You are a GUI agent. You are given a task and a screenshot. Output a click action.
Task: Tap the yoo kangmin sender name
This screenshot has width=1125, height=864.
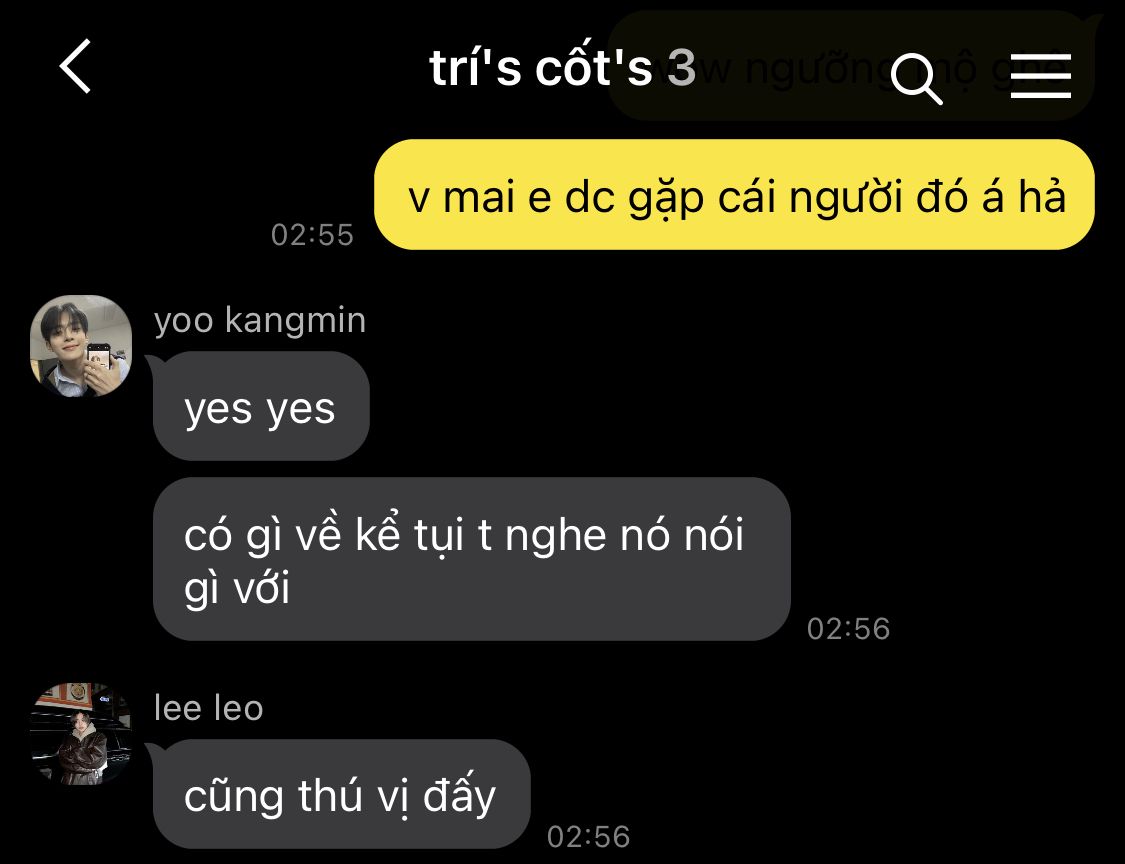coord(260,320)
